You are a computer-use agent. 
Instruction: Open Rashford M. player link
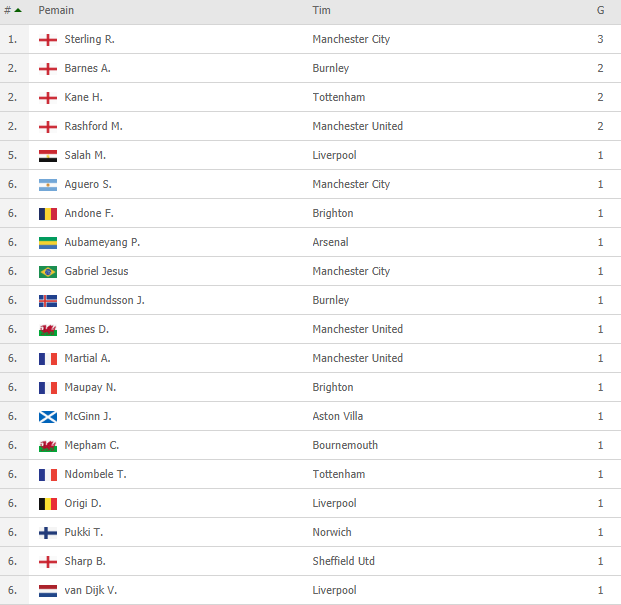pyautogui.click(x=93, y=126)
